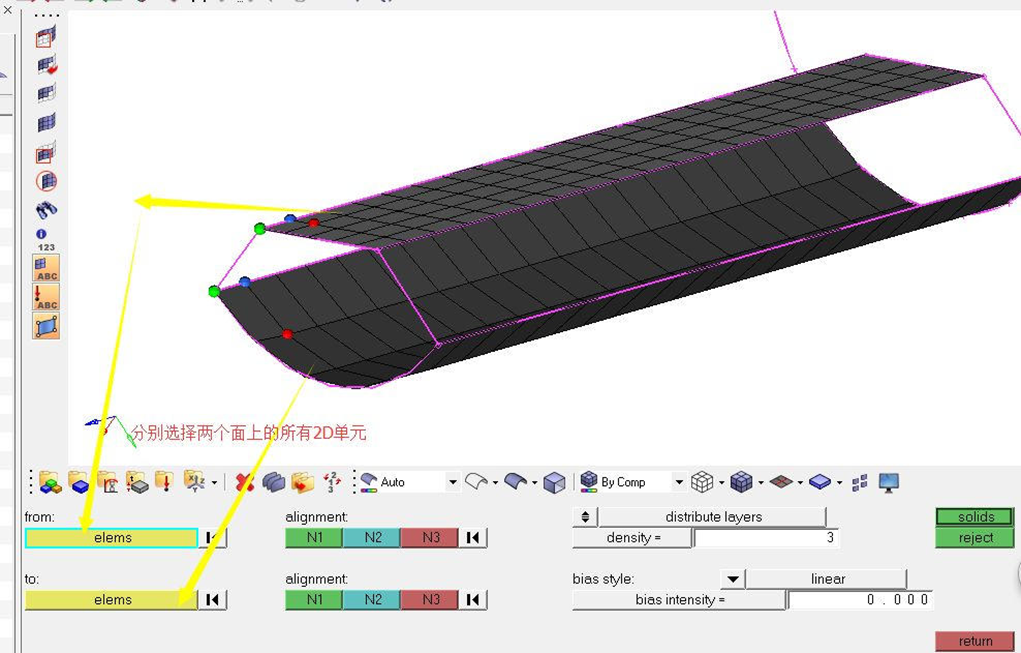The width and height of the screenshot is (1021, 653).
Task: Click the density value field
Action: point(766,538)
